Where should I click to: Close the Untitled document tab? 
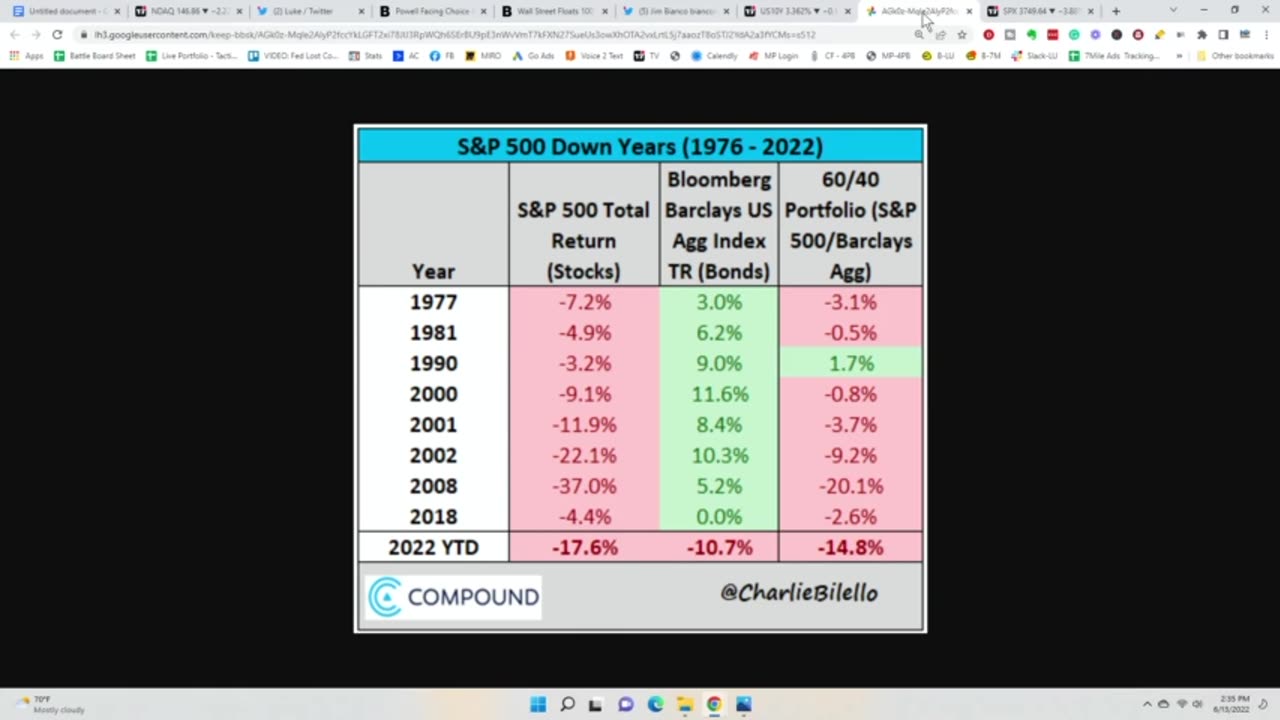[117, 11]
